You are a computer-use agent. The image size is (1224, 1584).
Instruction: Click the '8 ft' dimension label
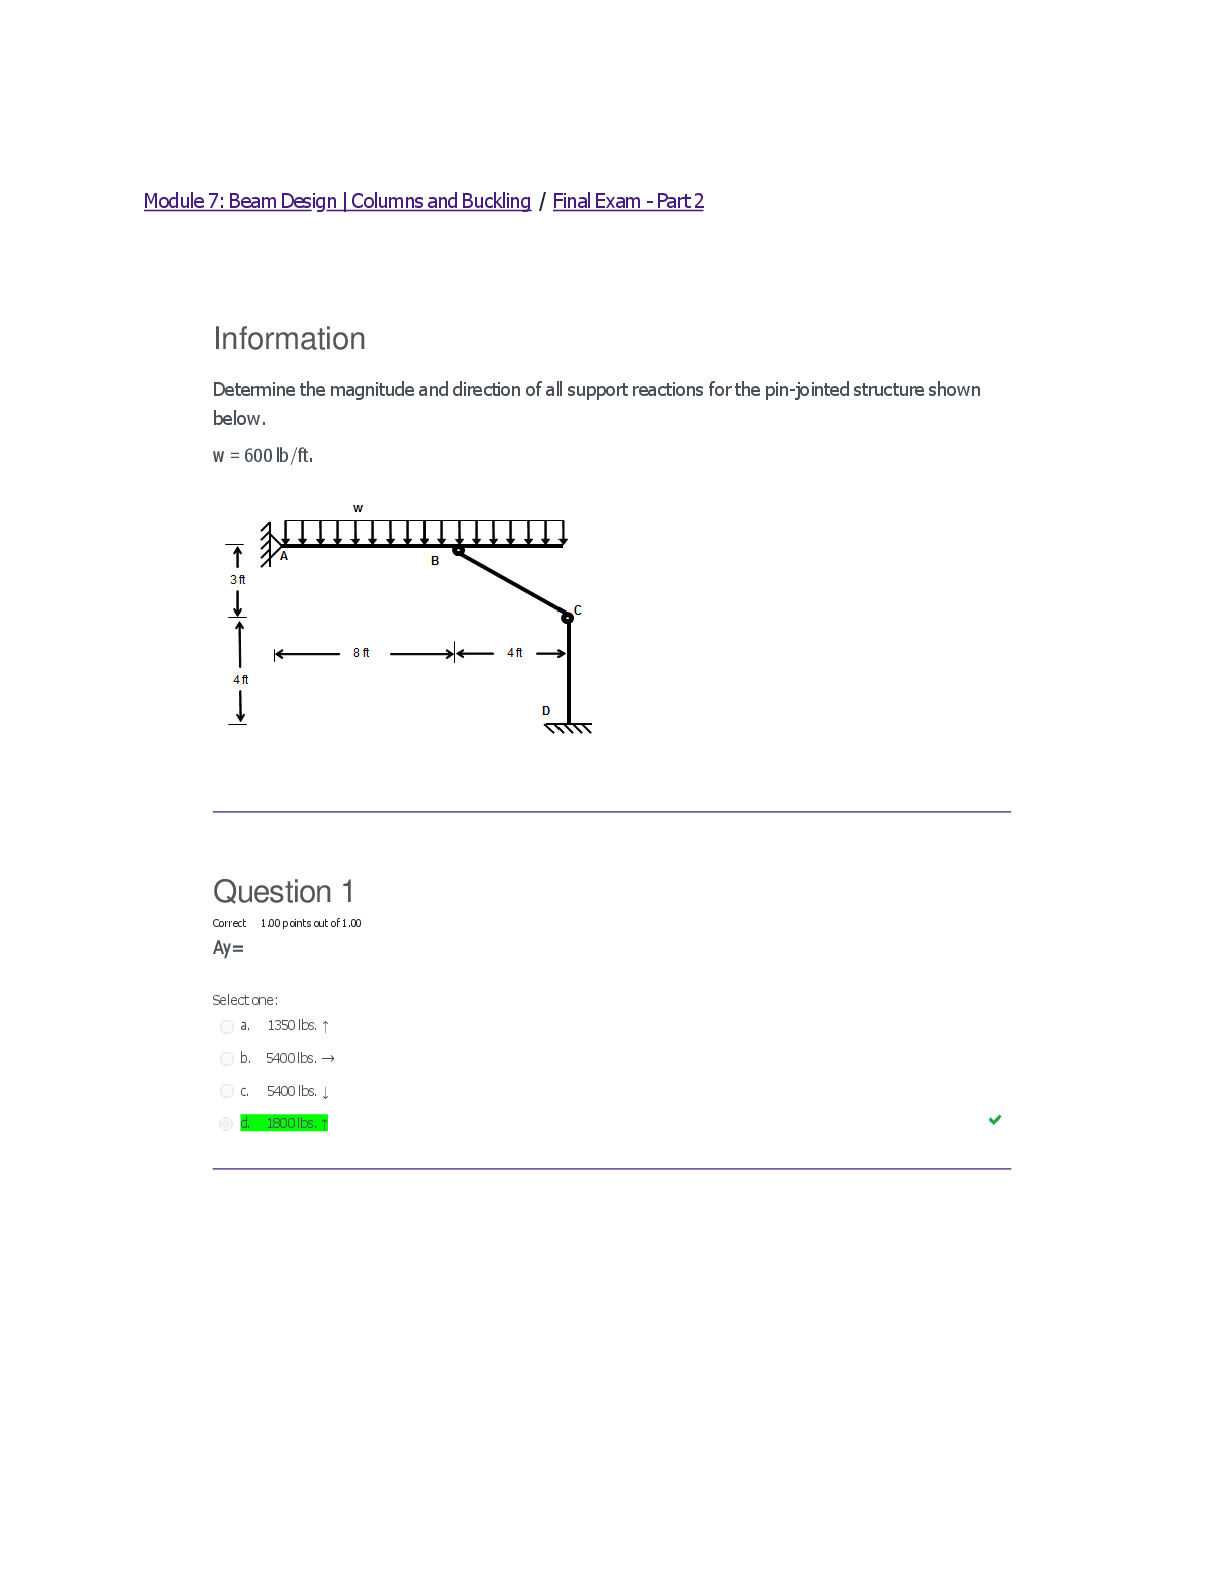361,653
